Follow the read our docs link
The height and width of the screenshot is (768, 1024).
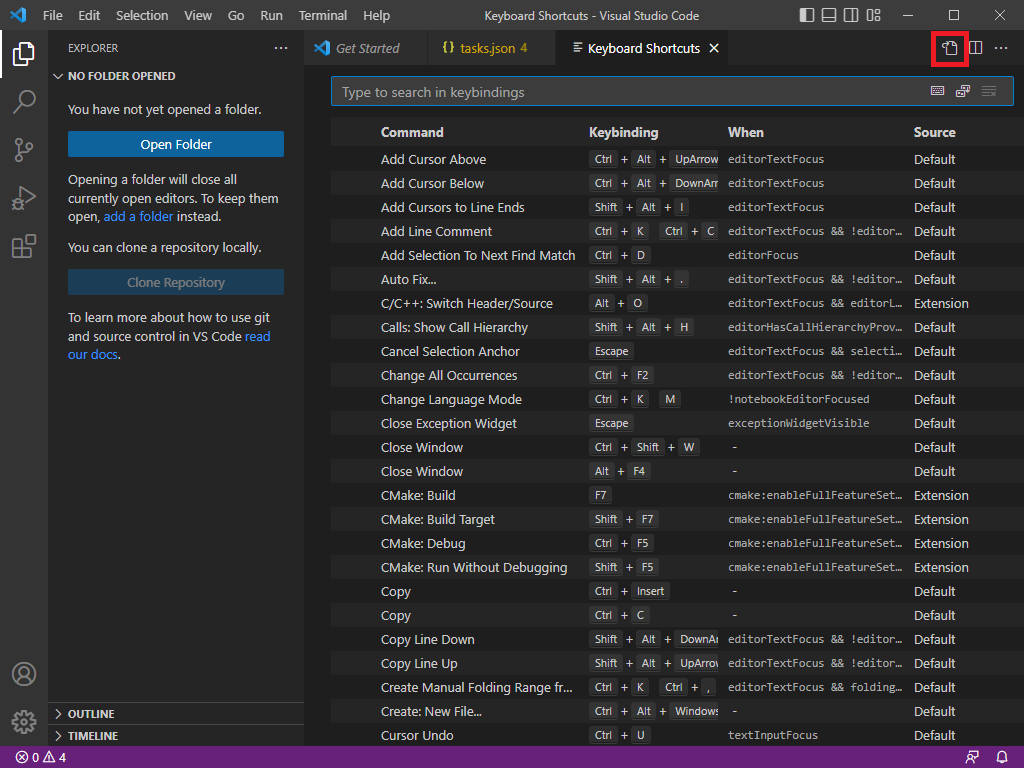click(x=168, y=345)
